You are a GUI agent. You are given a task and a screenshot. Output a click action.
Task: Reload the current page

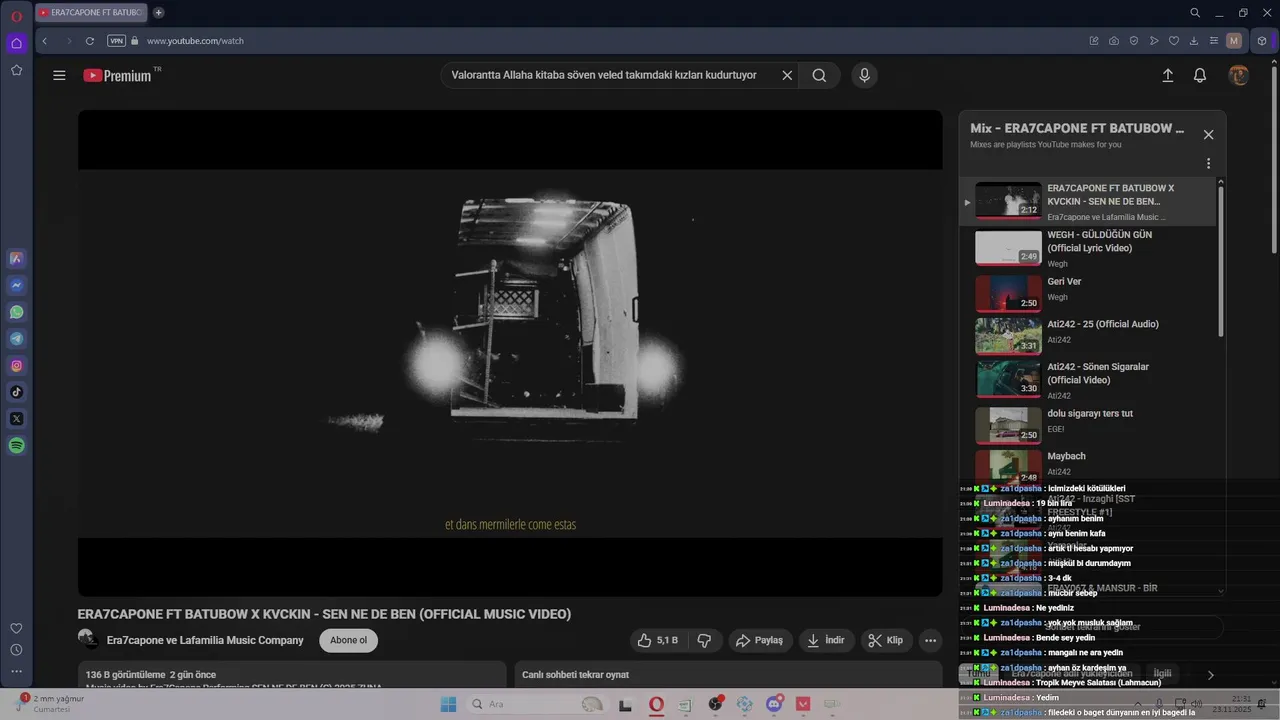[x=90, y=41]
